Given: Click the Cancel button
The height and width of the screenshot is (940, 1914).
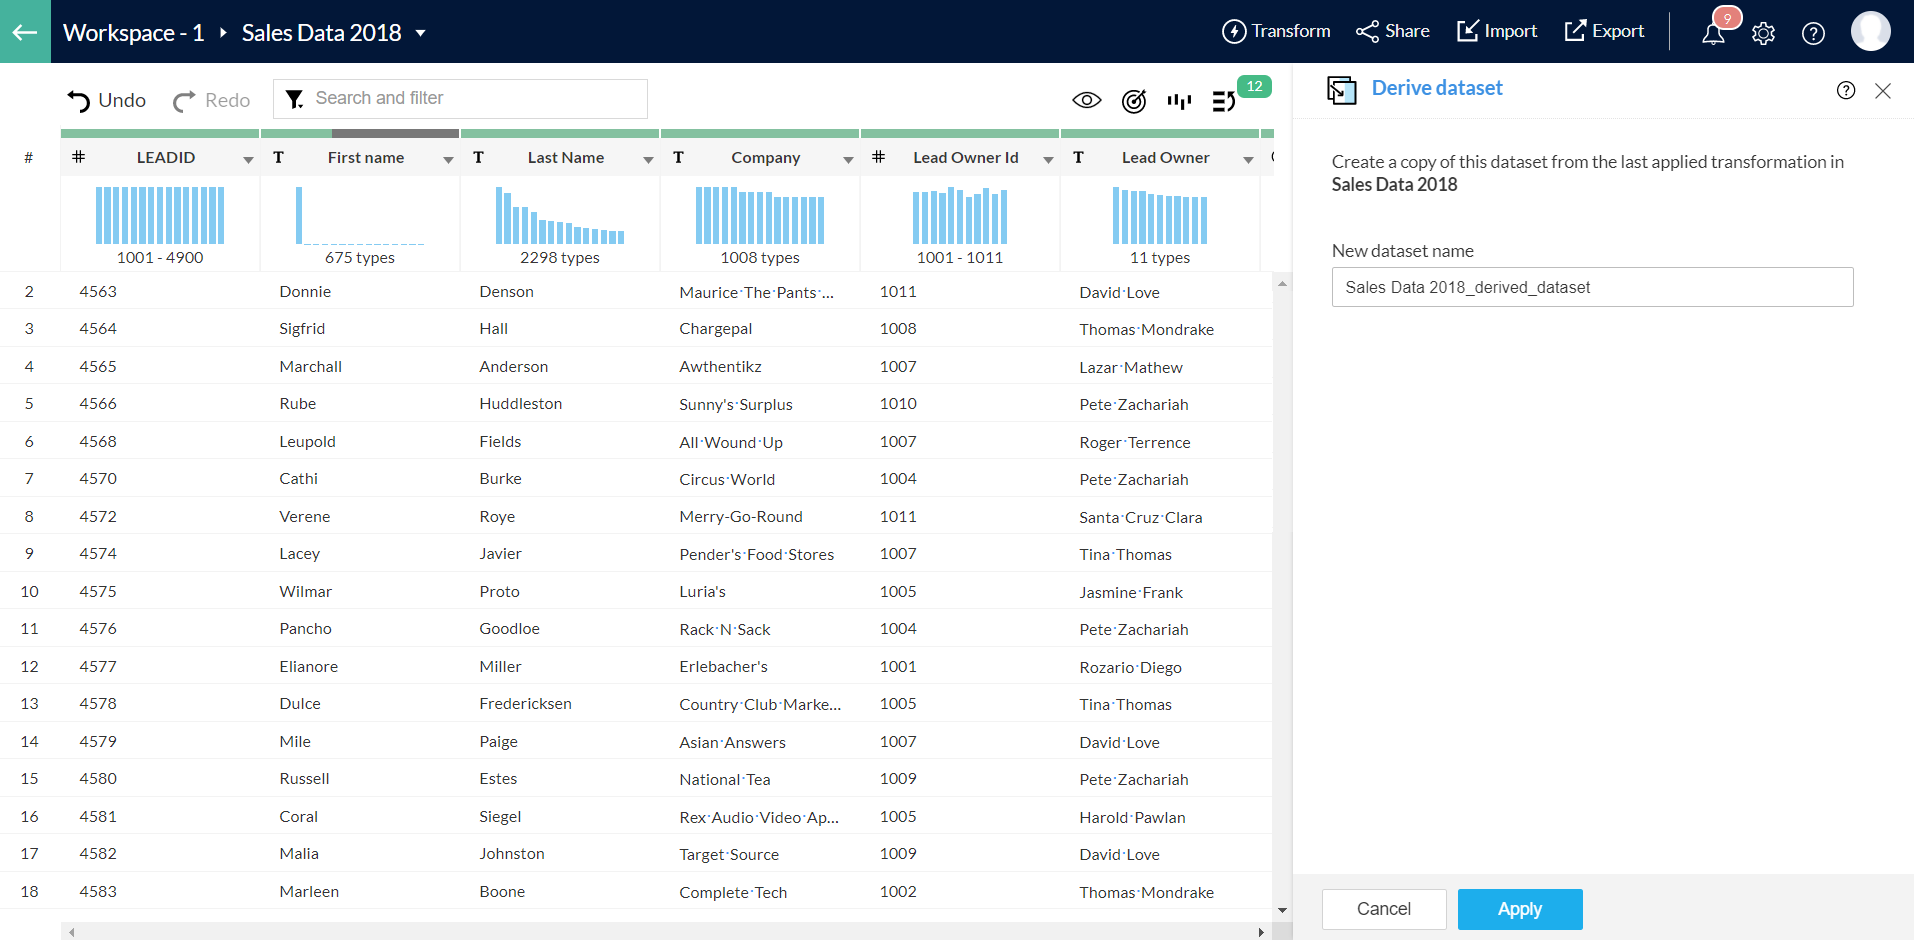Looking at the screenshot, I should [1383, 909].
